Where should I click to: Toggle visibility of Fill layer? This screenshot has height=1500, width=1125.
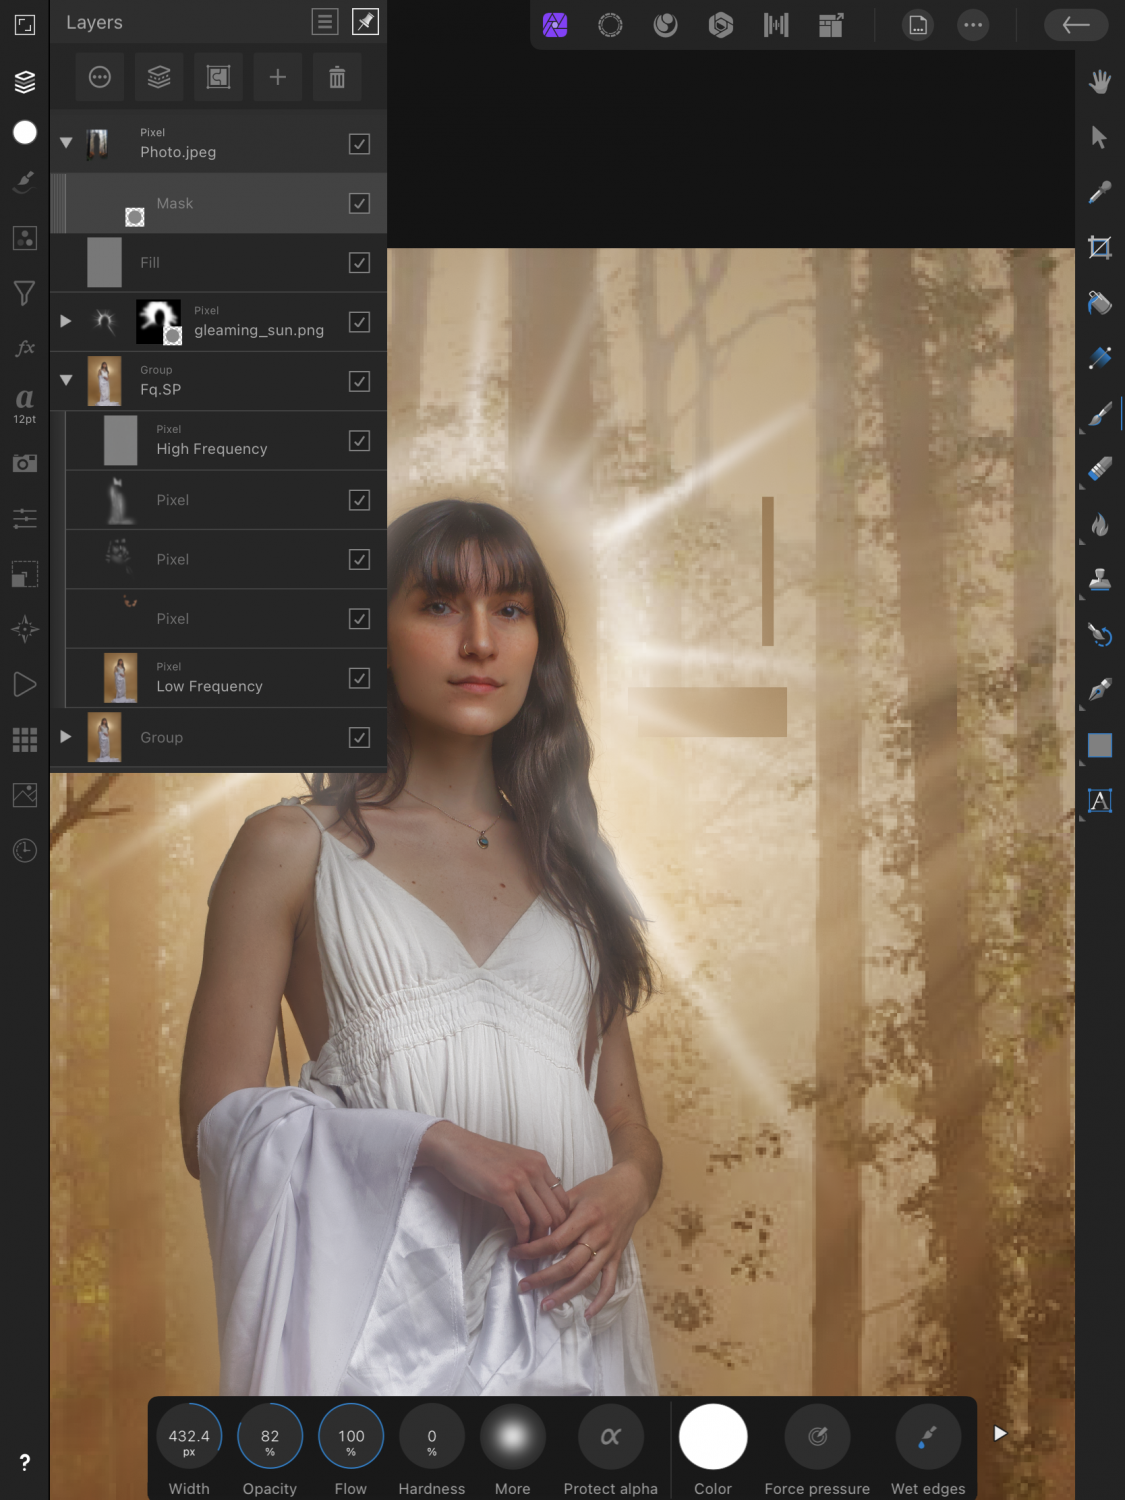(360, 262)
